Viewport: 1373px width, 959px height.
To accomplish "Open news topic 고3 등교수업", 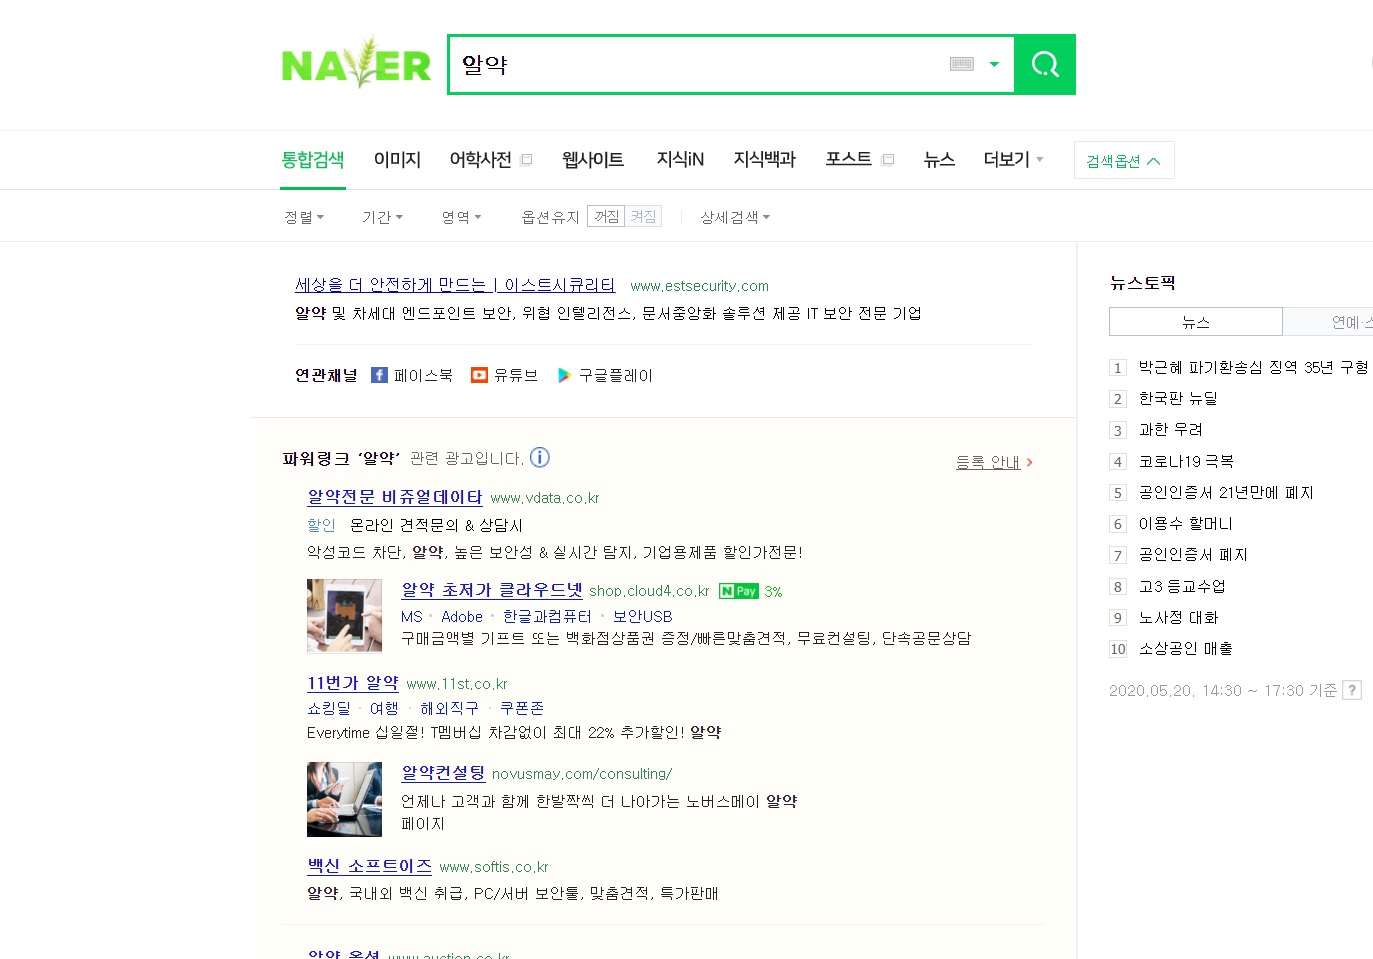I will click(1182, 586).
